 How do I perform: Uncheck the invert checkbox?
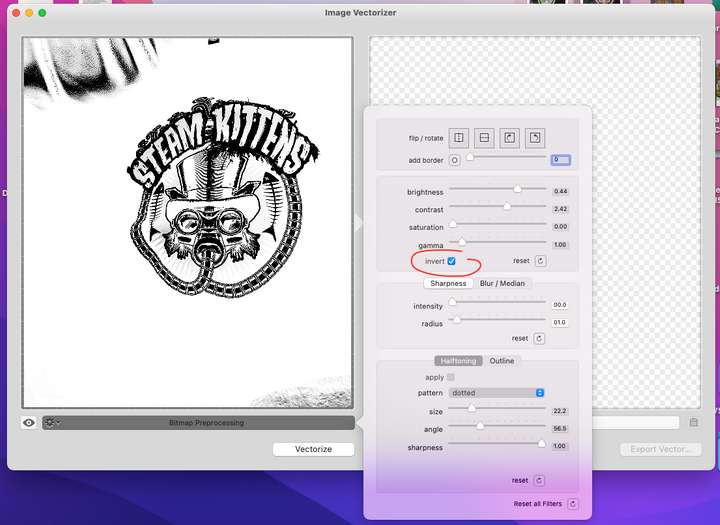[x=451, y=261]
